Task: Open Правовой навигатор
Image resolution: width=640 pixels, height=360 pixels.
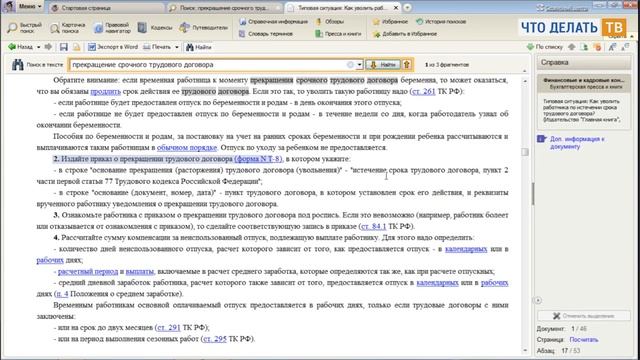Action: pos(112,28)
